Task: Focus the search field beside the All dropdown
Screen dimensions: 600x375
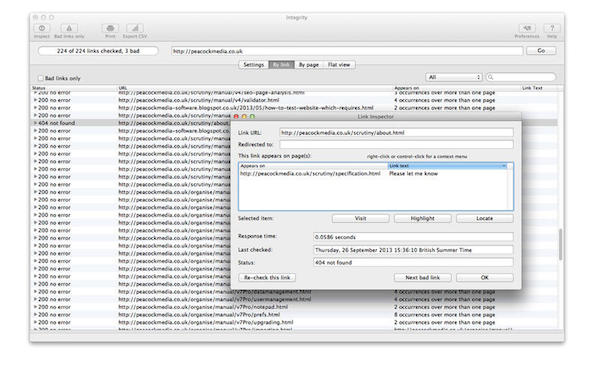Action: (x=521, y=77)
